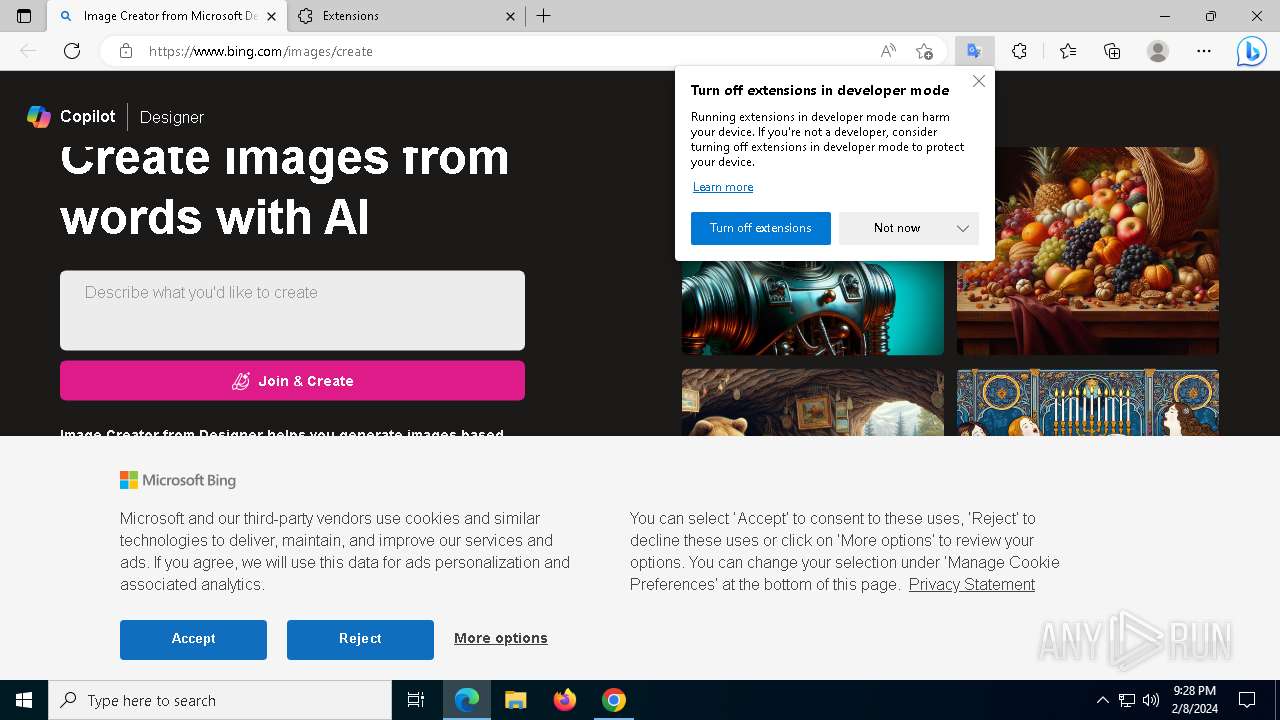Open a new tab with plus button
Image resolution: width=1280 pixels, height=720 pixels.
tap(543, 16)
